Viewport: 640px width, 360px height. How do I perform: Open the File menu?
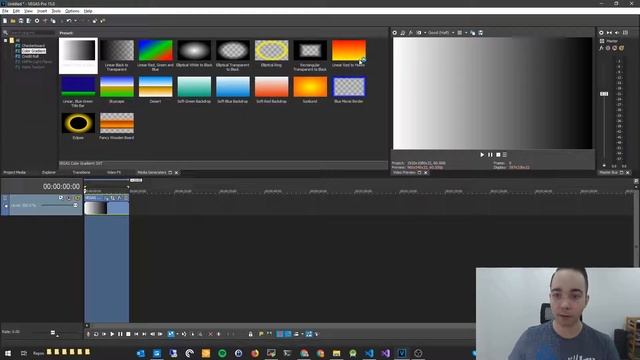pos(5,11)
